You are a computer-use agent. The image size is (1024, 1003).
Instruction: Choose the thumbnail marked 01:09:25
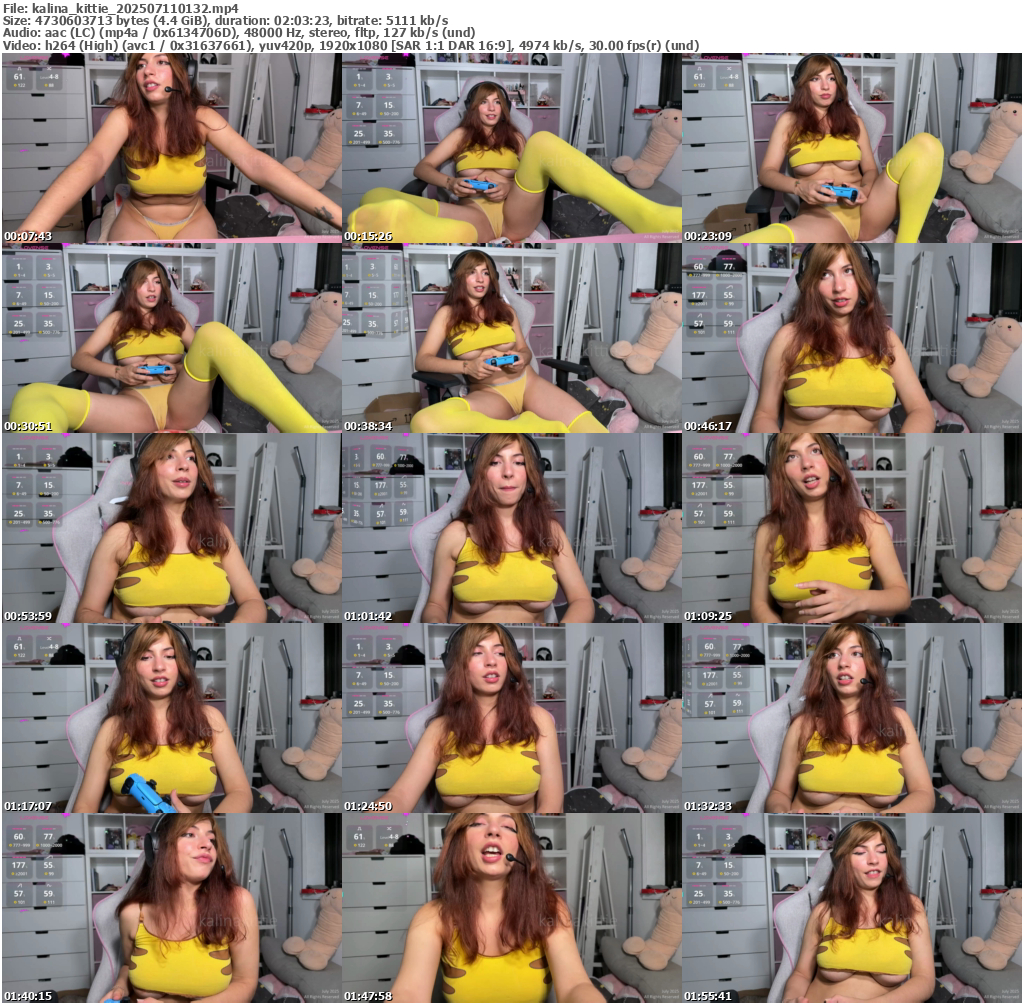click(x=851, y=528)
